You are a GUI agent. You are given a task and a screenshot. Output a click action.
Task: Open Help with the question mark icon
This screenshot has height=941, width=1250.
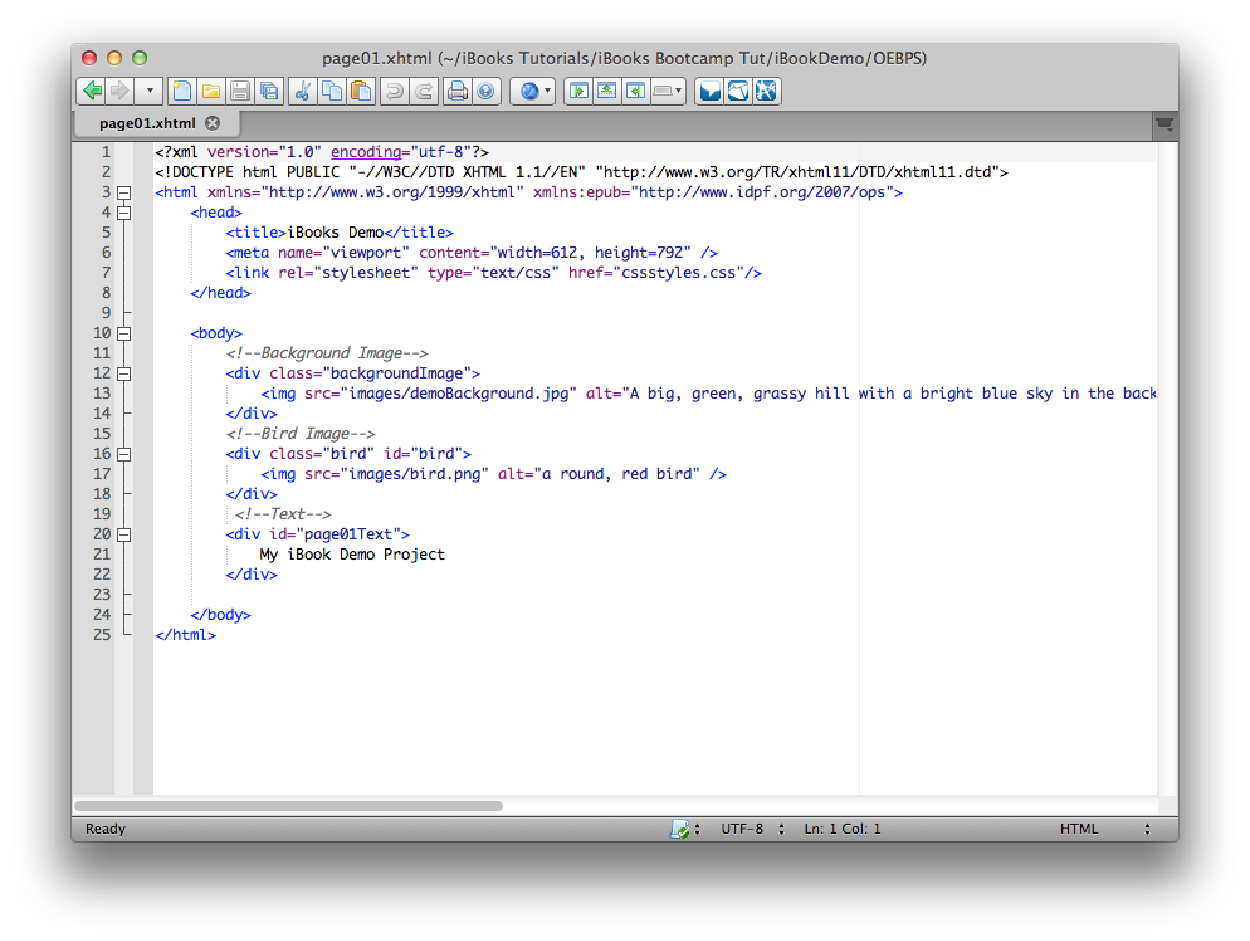pyautogui.click(x=486, y=91)
